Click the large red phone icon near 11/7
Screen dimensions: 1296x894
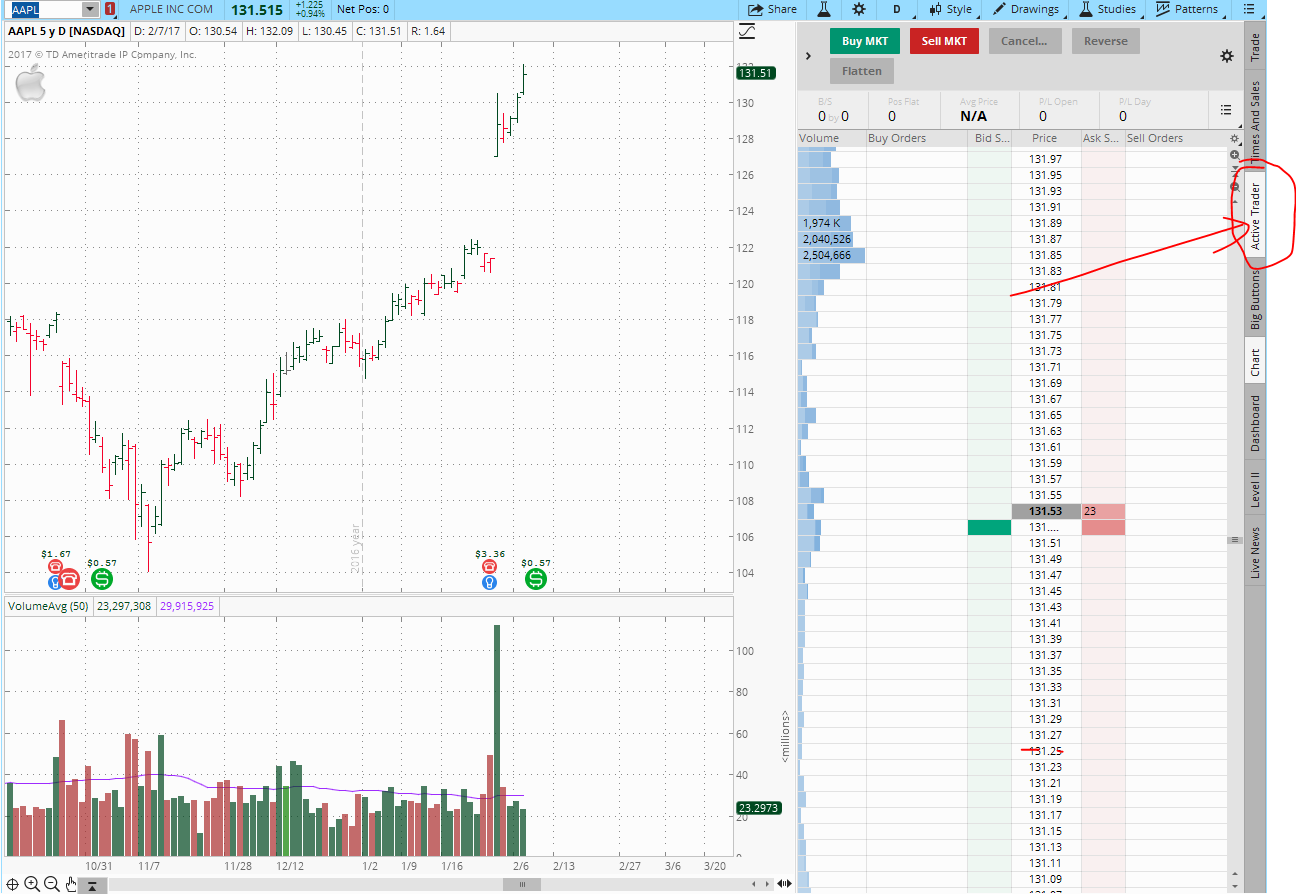pos(68,578)
